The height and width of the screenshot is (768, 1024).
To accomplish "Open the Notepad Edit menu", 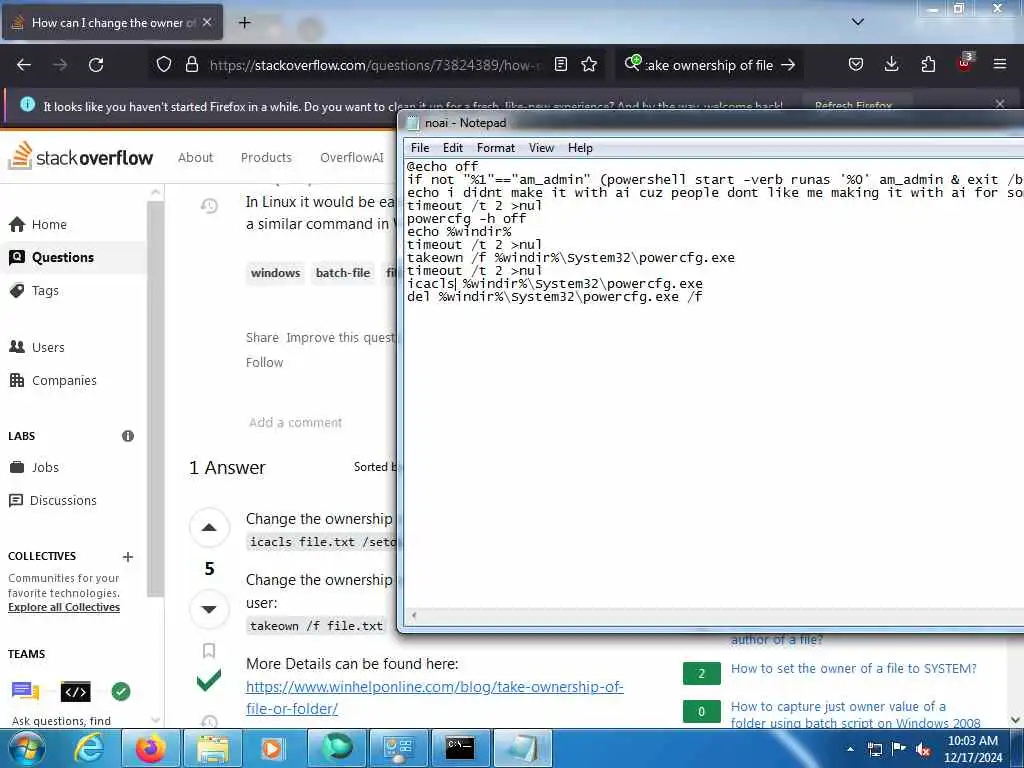I will click(453, 148).
